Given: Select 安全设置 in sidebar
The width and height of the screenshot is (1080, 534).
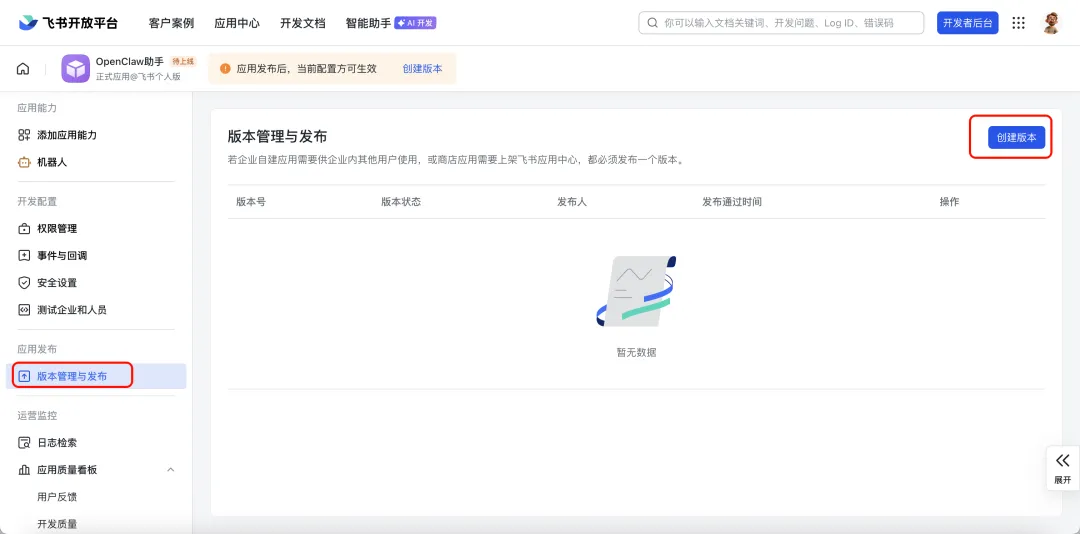Looking at the screenshot, I should [57, 283].
